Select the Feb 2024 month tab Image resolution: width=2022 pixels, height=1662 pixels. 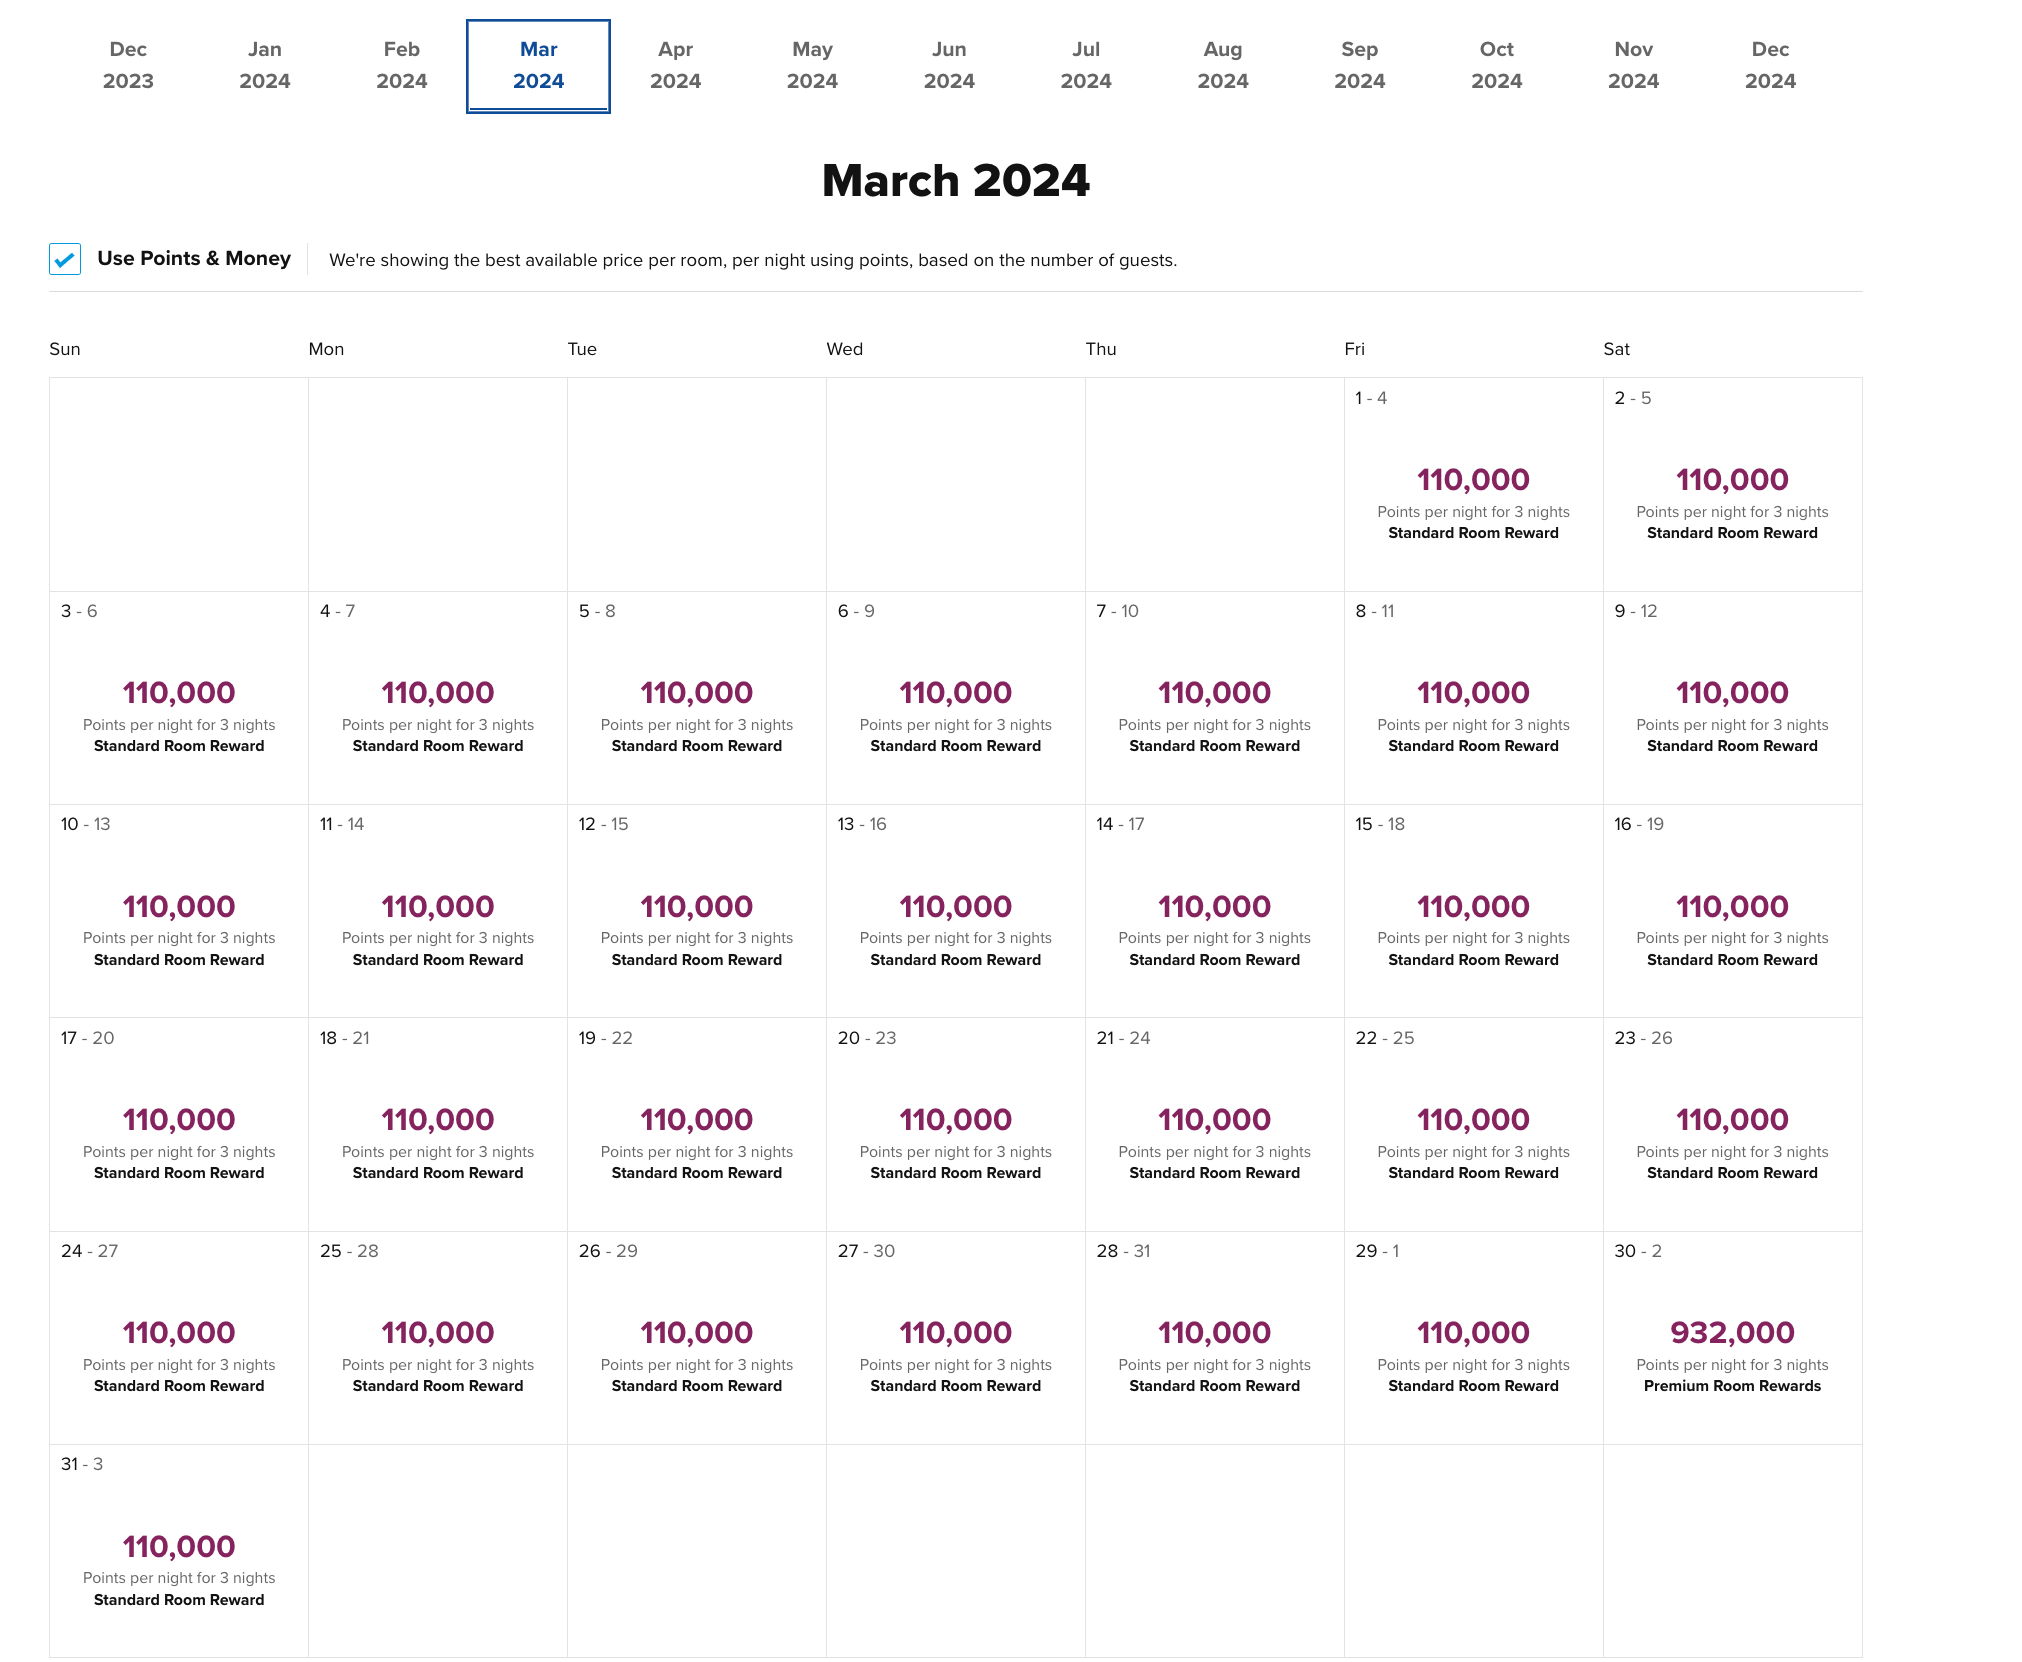tap(401, 65)
